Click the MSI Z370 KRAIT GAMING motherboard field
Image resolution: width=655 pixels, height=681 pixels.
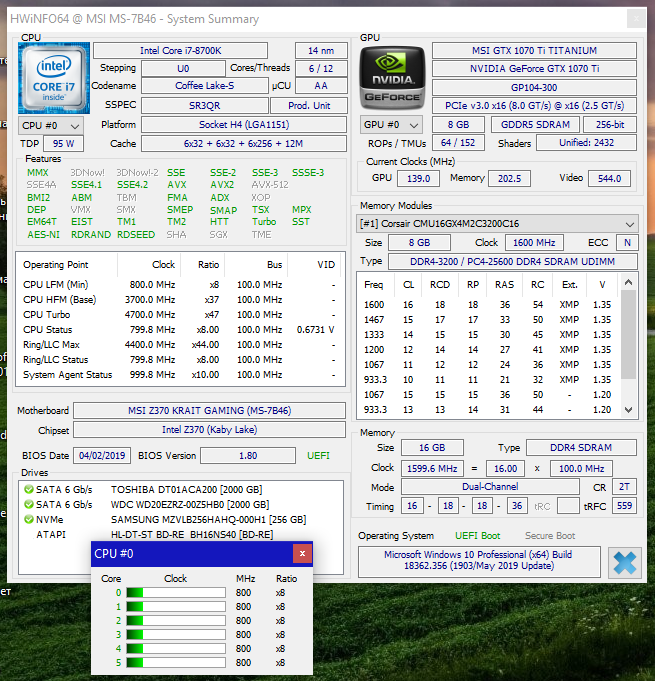tap(209, 410)
